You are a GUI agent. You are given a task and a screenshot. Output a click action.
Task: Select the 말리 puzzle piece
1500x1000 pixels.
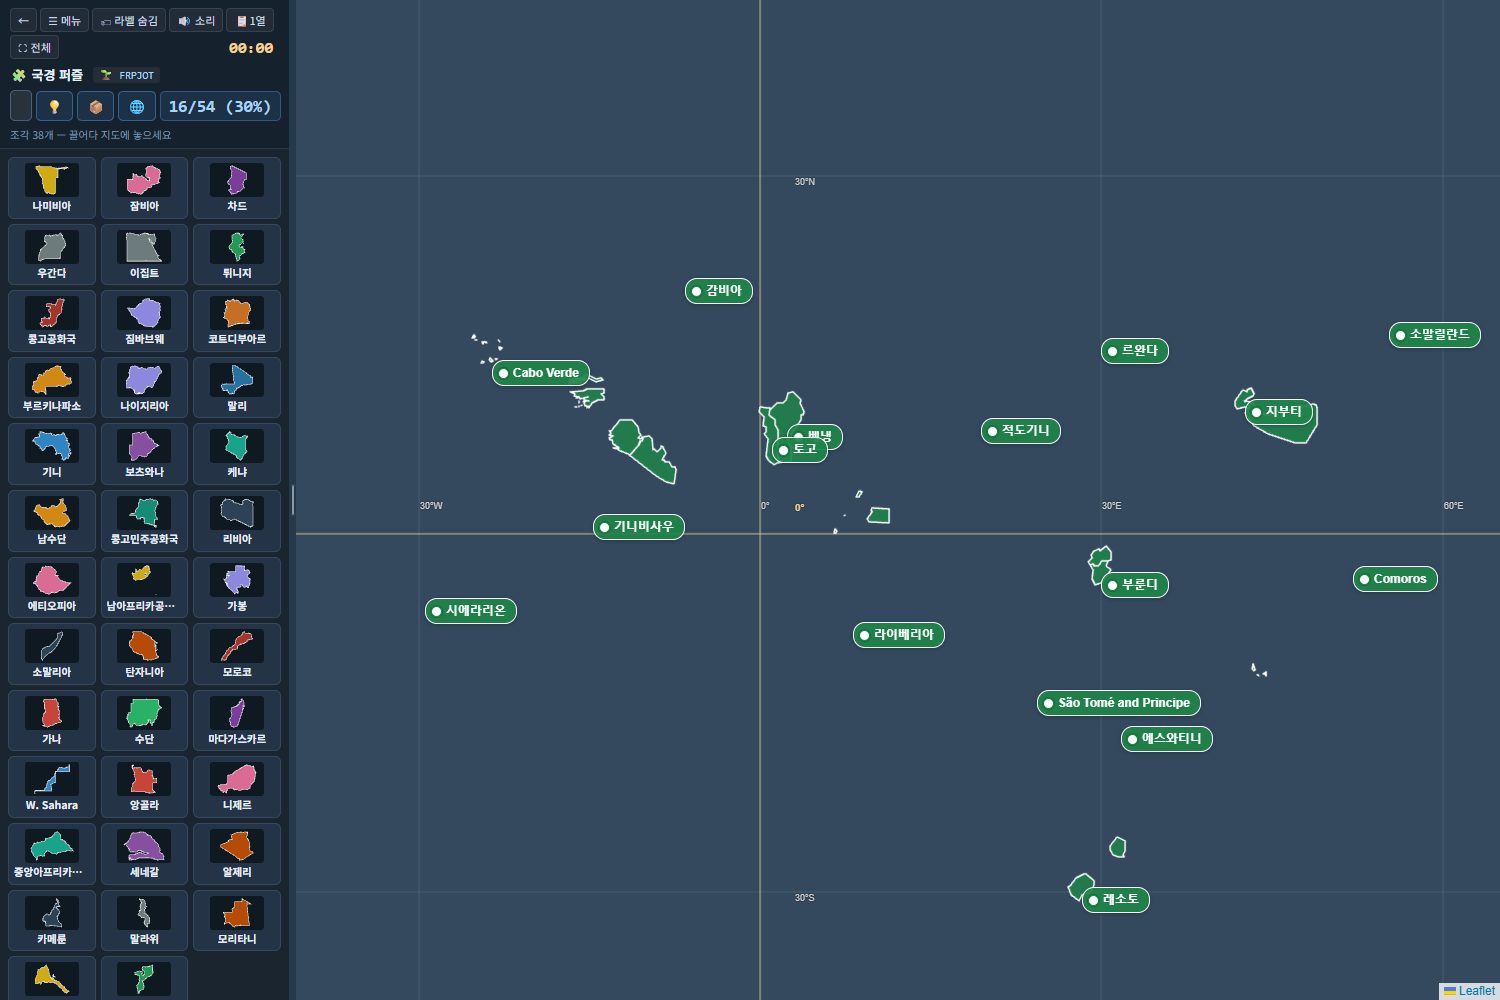(237, 388)
